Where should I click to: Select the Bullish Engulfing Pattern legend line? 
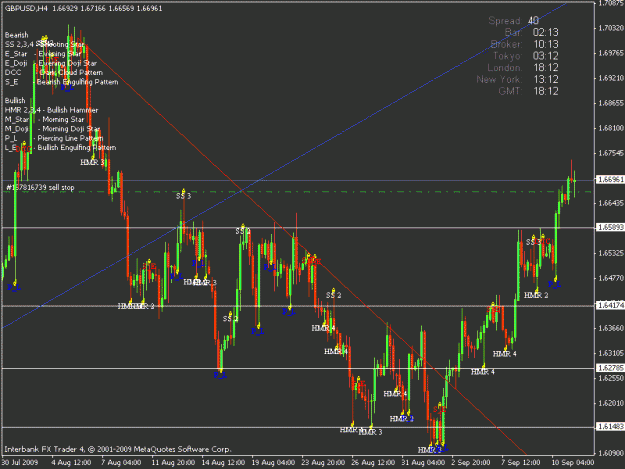61,147
